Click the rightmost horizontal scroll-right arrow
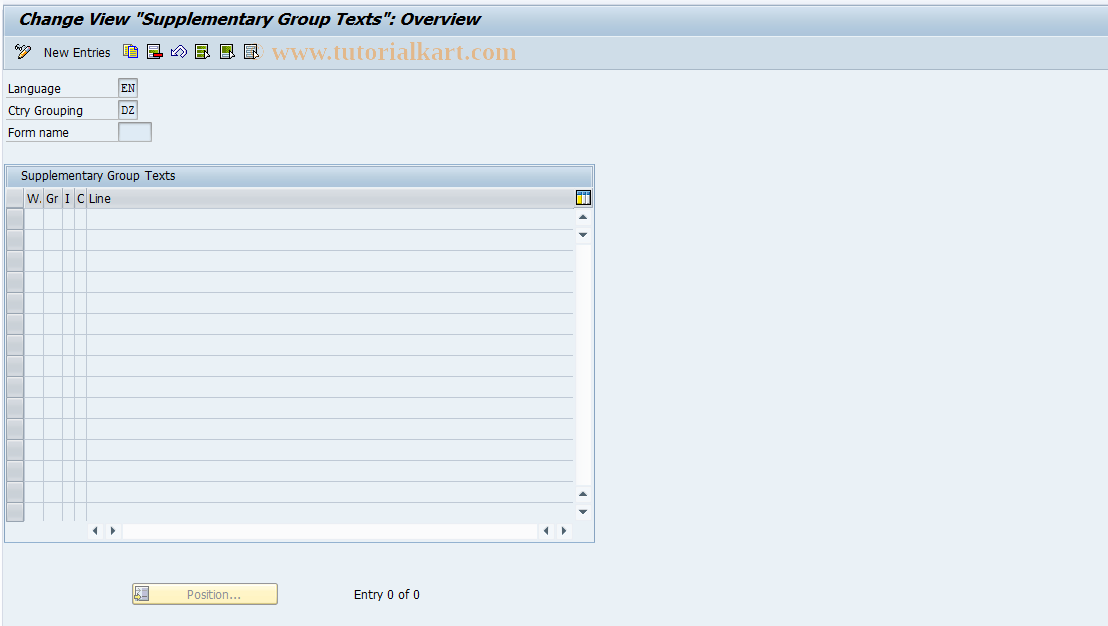The width and height of the screenshot is (1108, 626). click(564, 531)
